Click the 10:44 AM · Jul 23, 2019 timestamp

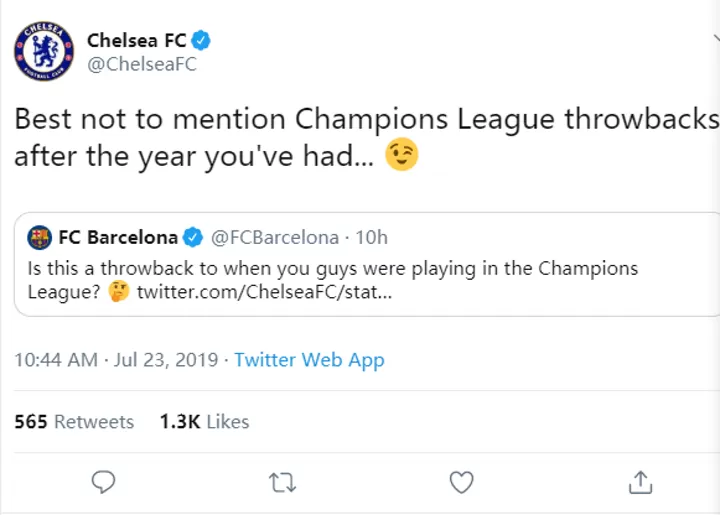click(x=116, y=360)
